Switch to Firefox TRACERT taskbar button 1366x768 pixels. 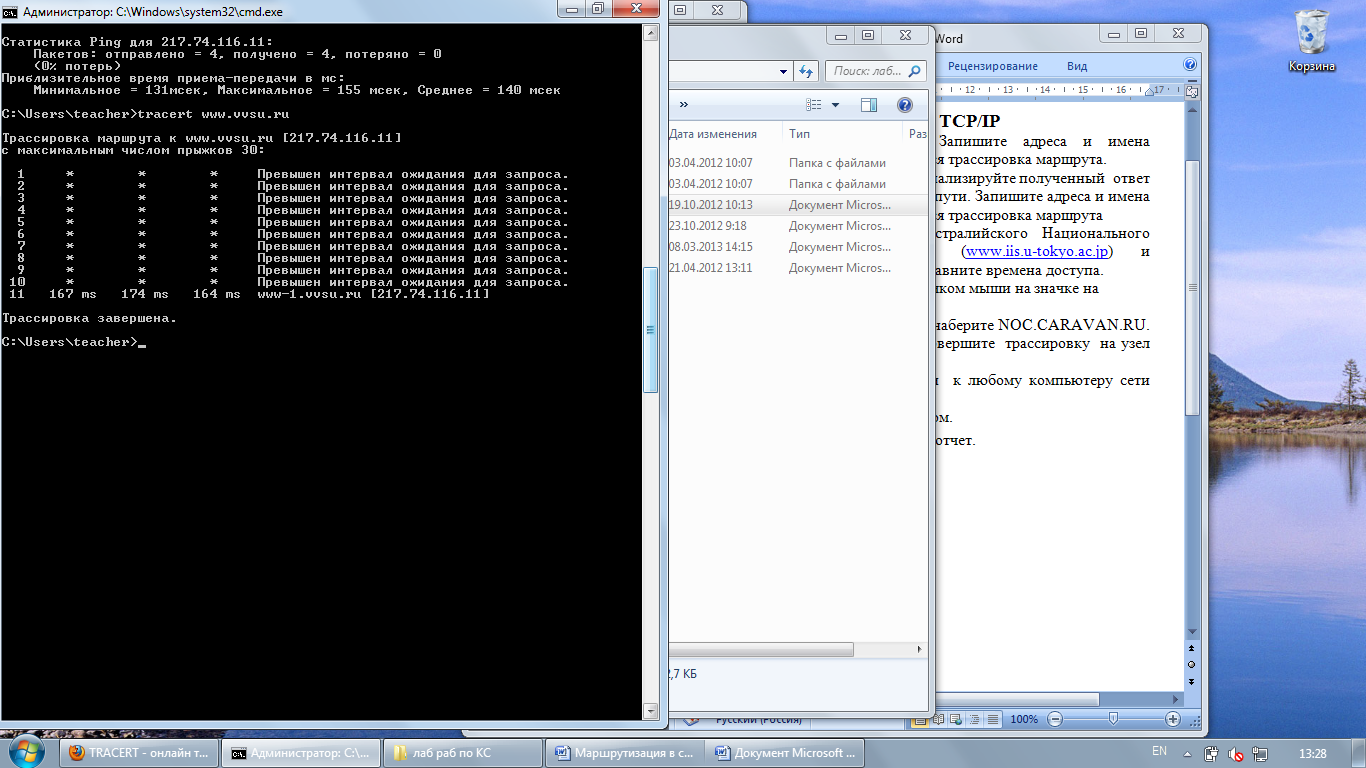tap(138, 753)
